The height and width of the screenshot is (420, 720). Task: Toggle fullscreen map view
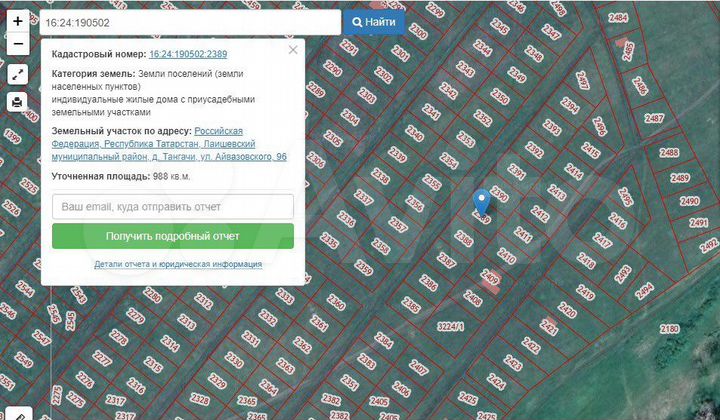[x=18, y=74]
